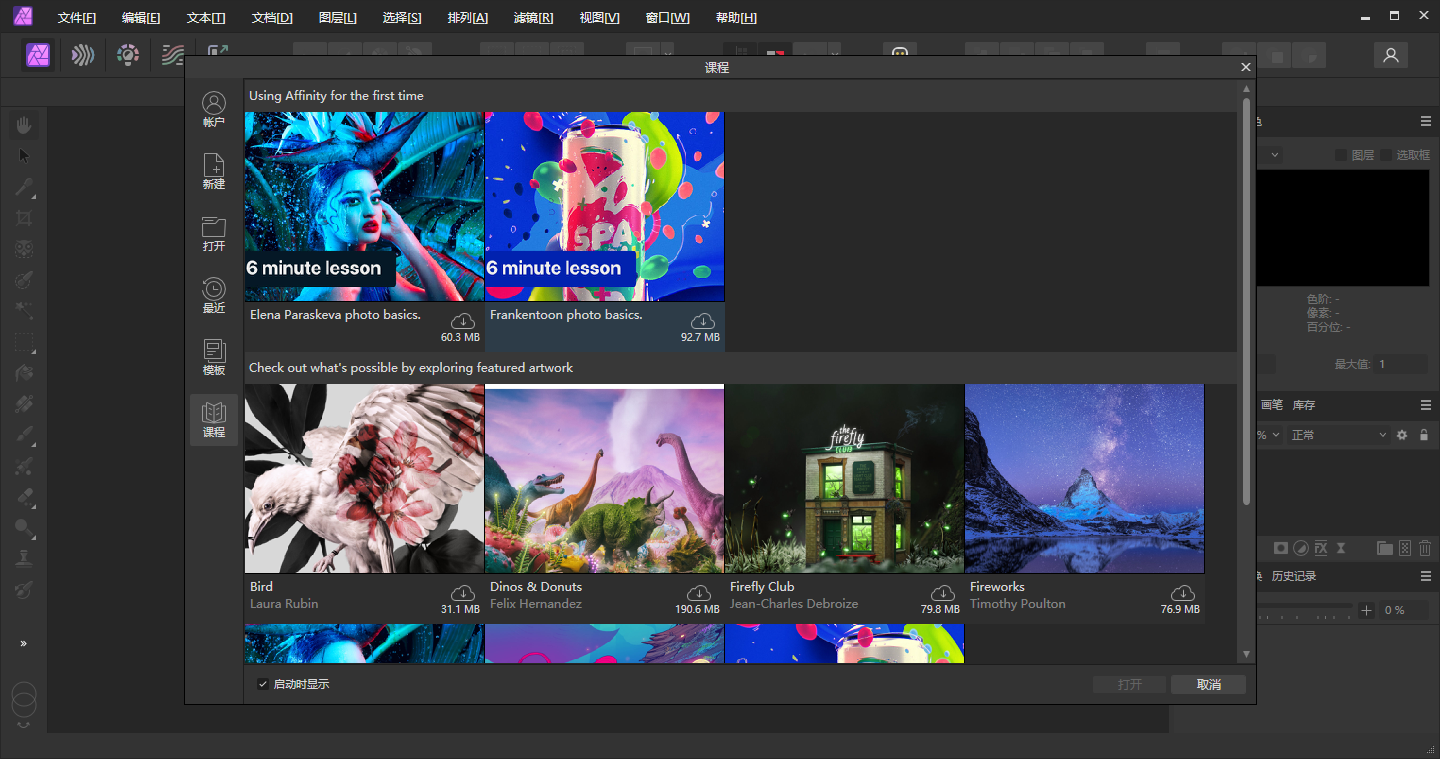
Task: Switch to the Develop Persona icon
Action: pos(127,55)
